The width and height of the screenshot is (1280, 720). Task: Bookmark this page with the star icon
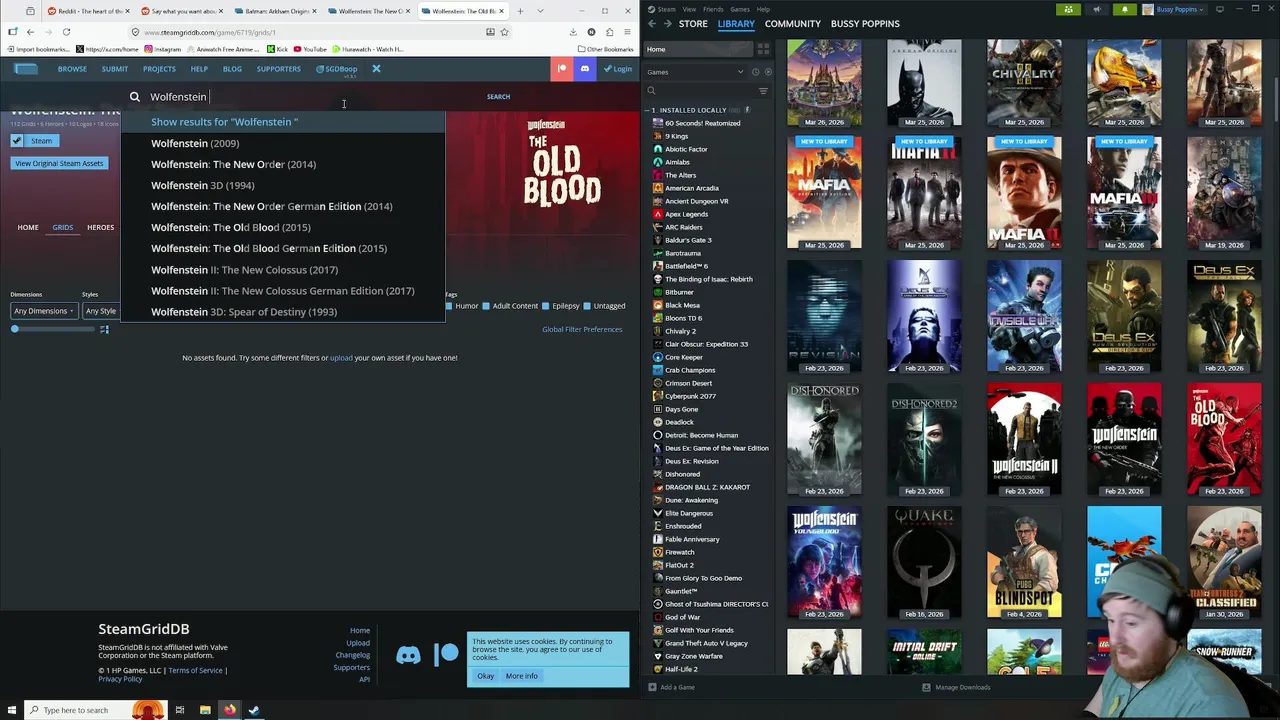point(504,32)
